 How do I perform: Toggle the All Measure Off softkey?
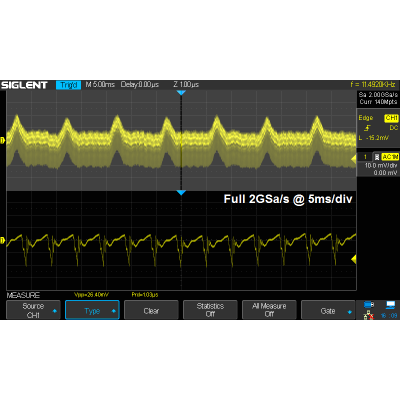[269, 310]
